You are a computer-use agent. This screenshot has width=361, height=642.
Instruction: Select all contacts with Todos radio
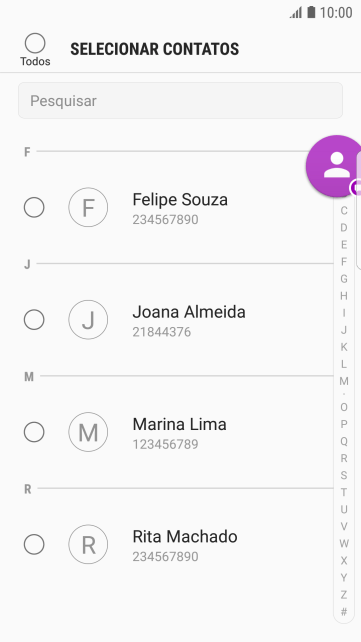pos(35,43)
